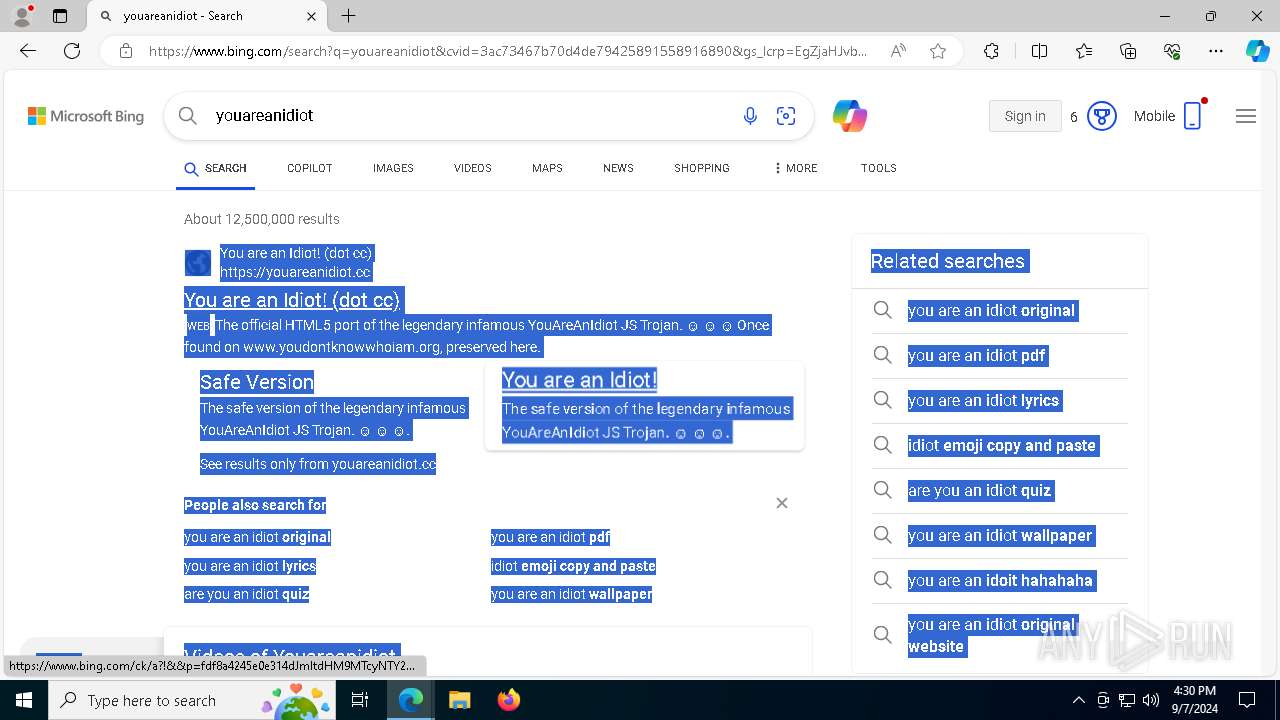Image resolution: width=1280 pixels, height=720 pixels.
Task: Open Task View on the taskbar
Action: tap(361, 700)
